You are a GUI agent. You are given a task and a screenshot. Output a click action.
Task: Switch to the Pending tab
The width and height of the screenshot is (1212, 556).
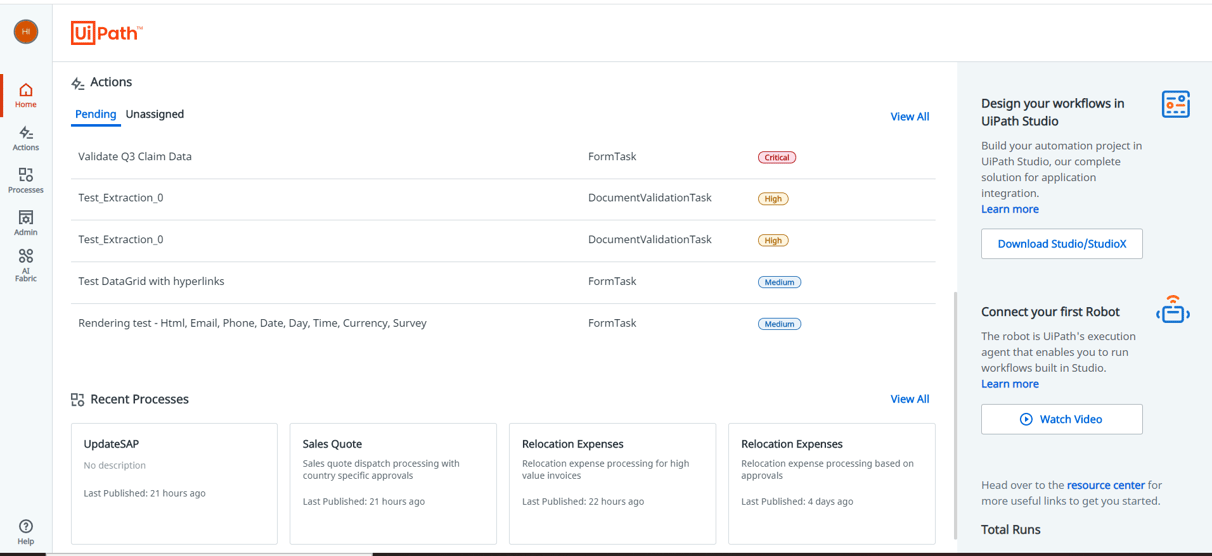(x=96, y=115)
